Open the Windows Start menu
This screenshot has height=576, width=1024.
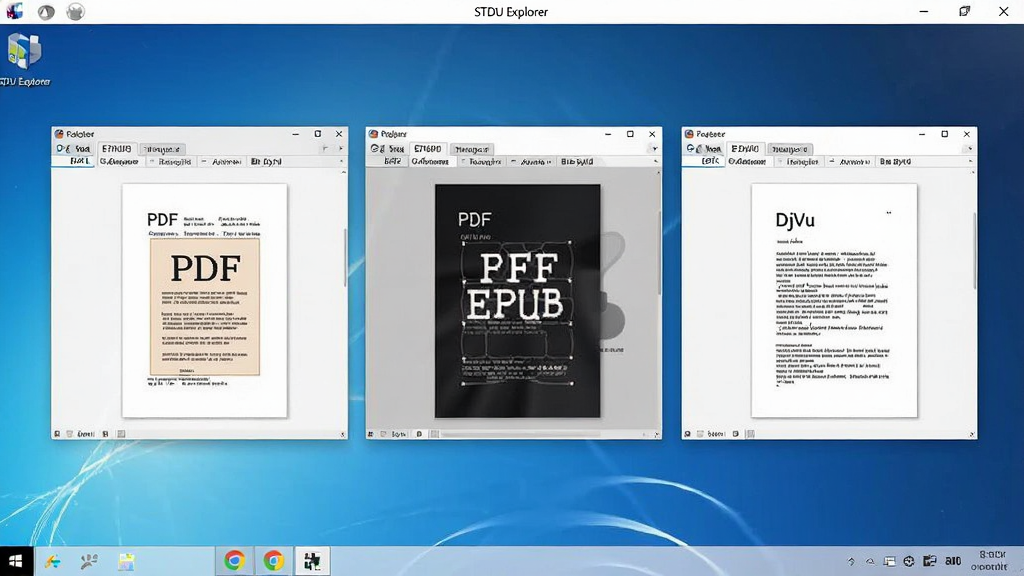pyautogui.click(x=16, y=561)
